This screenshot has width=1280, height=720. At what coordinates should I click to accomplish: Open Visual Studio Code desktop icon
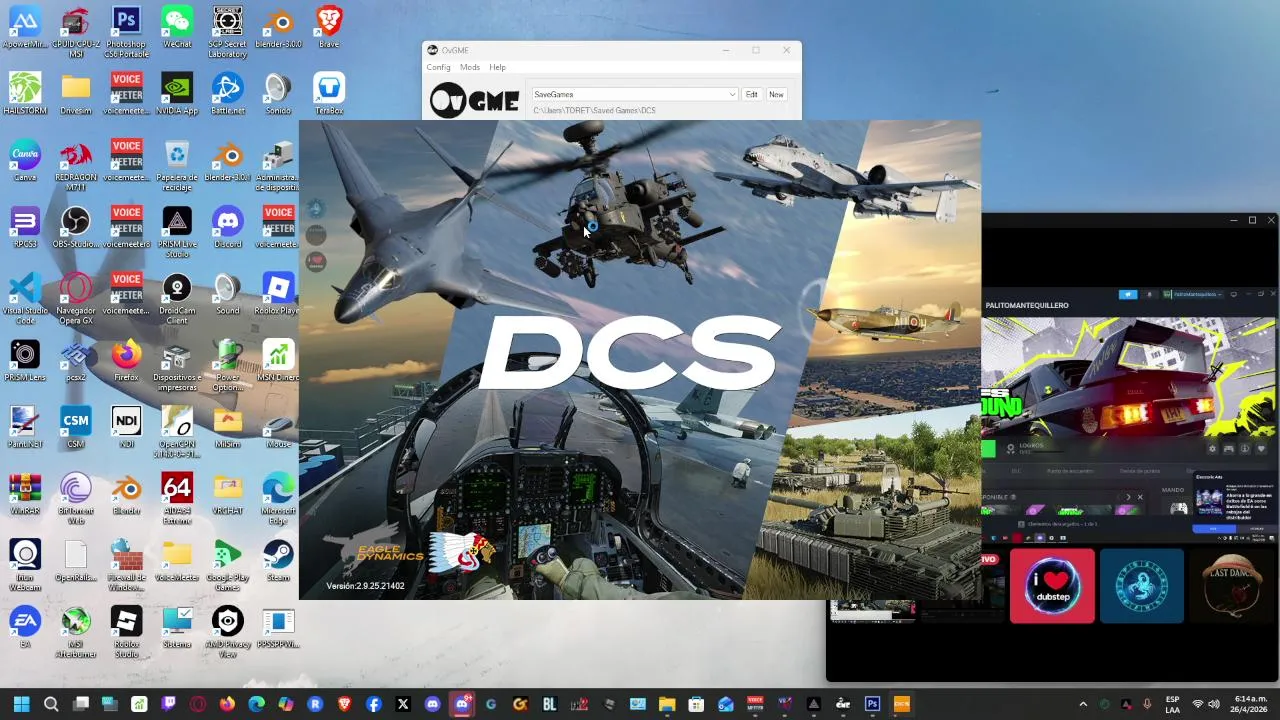click(x=25, y=298)
